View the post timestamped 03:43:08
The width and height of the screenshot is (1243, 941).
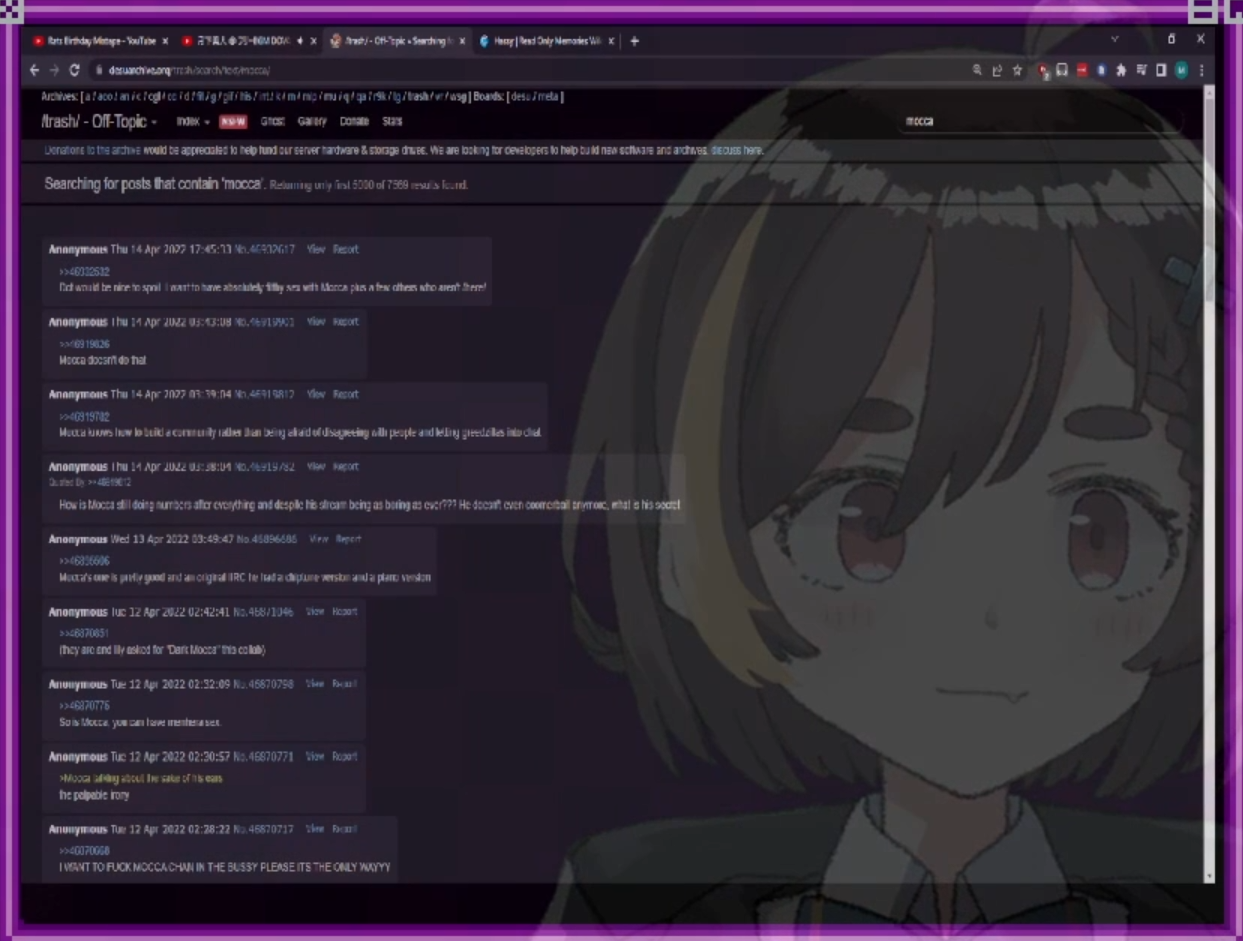tap(316, 322)
